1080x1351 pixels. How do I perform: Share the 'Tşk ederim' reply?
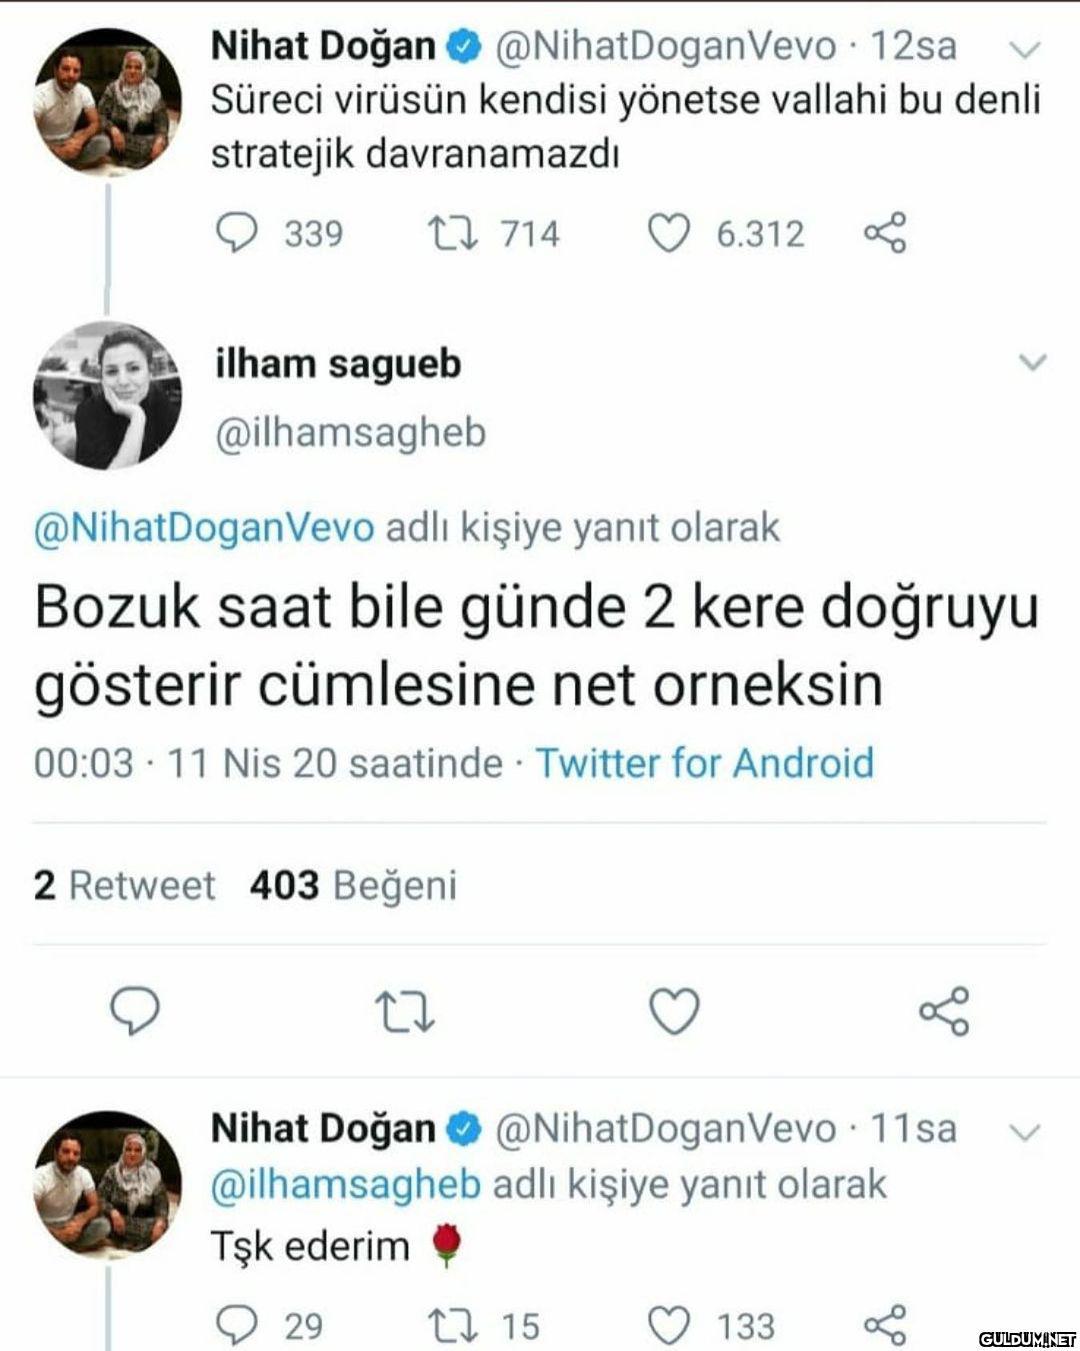click(884, 1326)
